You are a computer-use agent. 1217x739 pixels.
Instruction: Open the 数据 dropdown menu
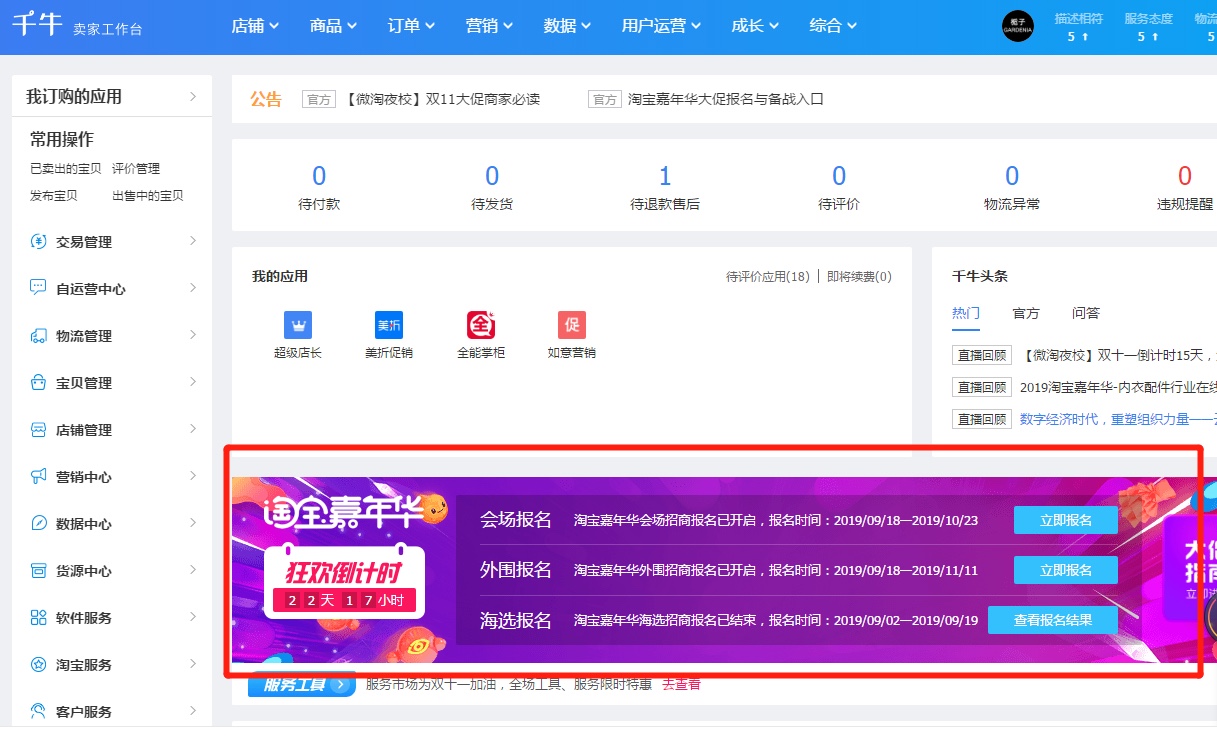point(567,26)
